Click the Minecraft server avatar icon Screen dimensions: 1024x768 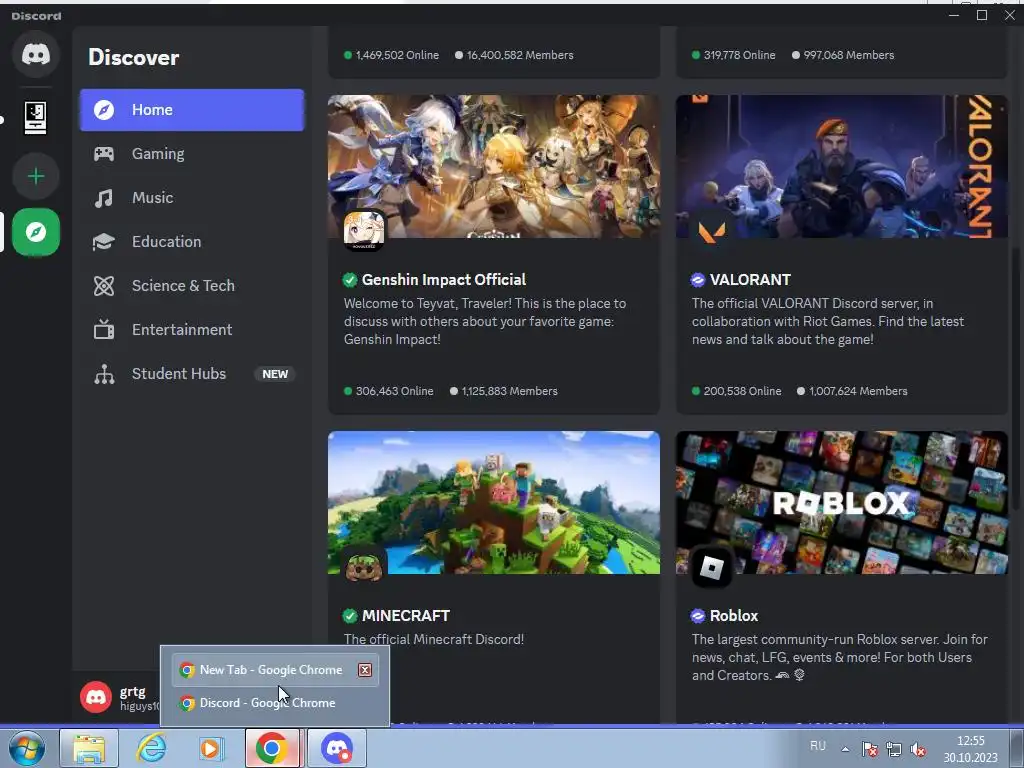pos(364,566)
